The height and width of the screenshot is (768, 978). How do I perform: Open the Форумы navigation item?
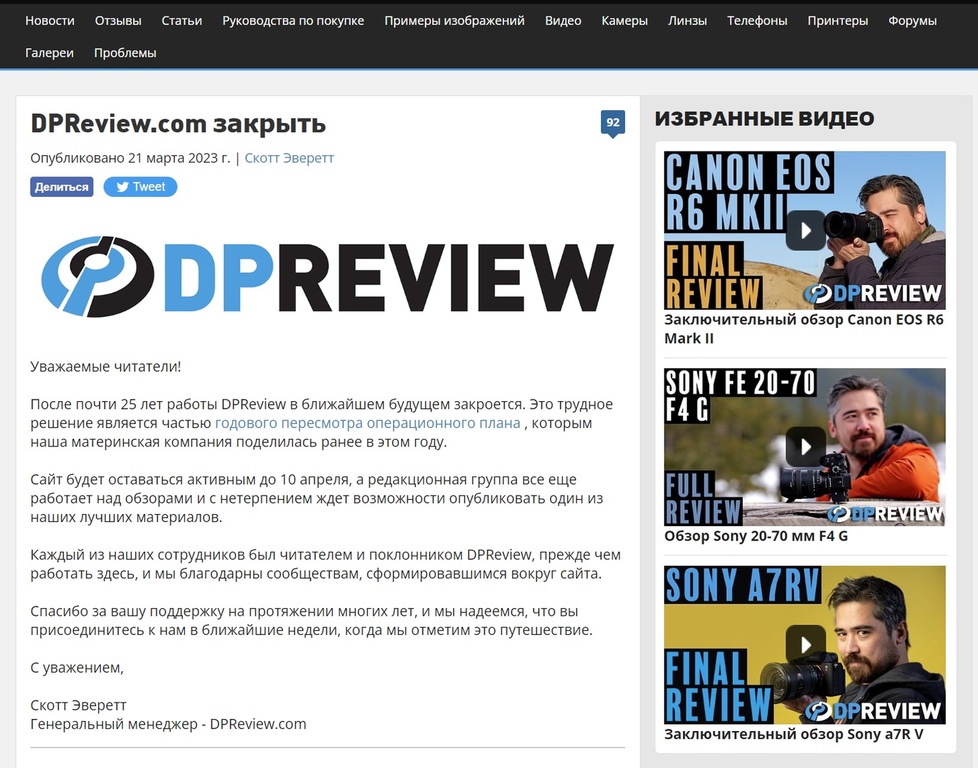click(x=912, y=20)
